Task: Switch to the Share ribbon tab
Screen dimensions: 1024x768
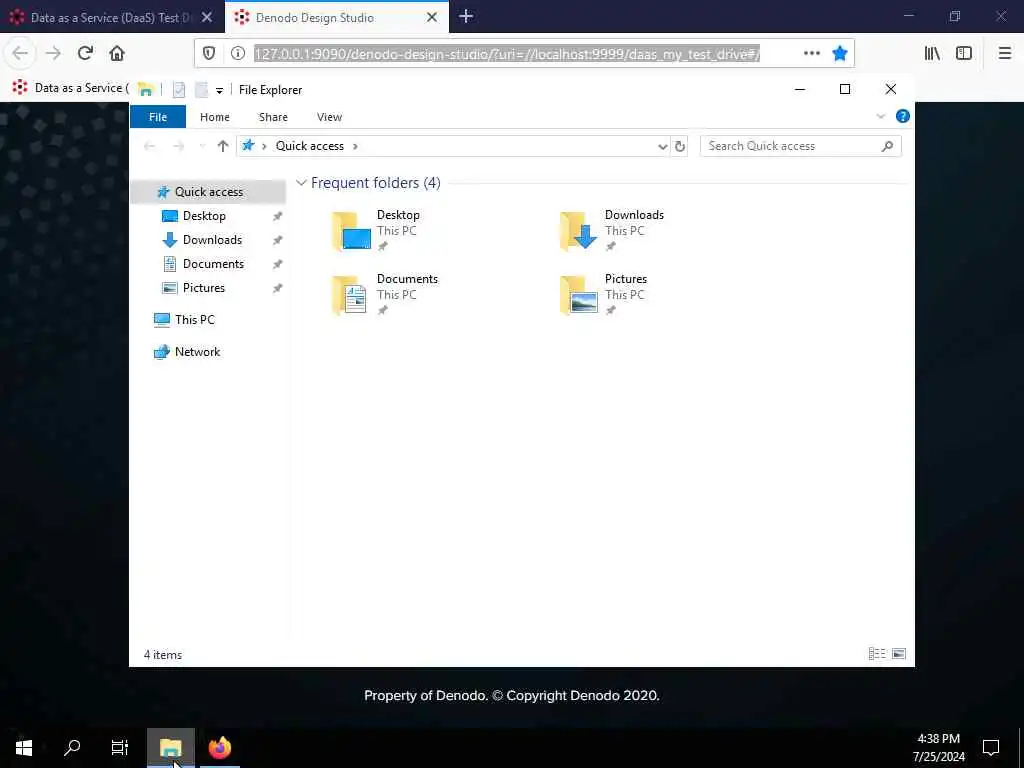Action: pyautogui.click(x=273, y=117)
